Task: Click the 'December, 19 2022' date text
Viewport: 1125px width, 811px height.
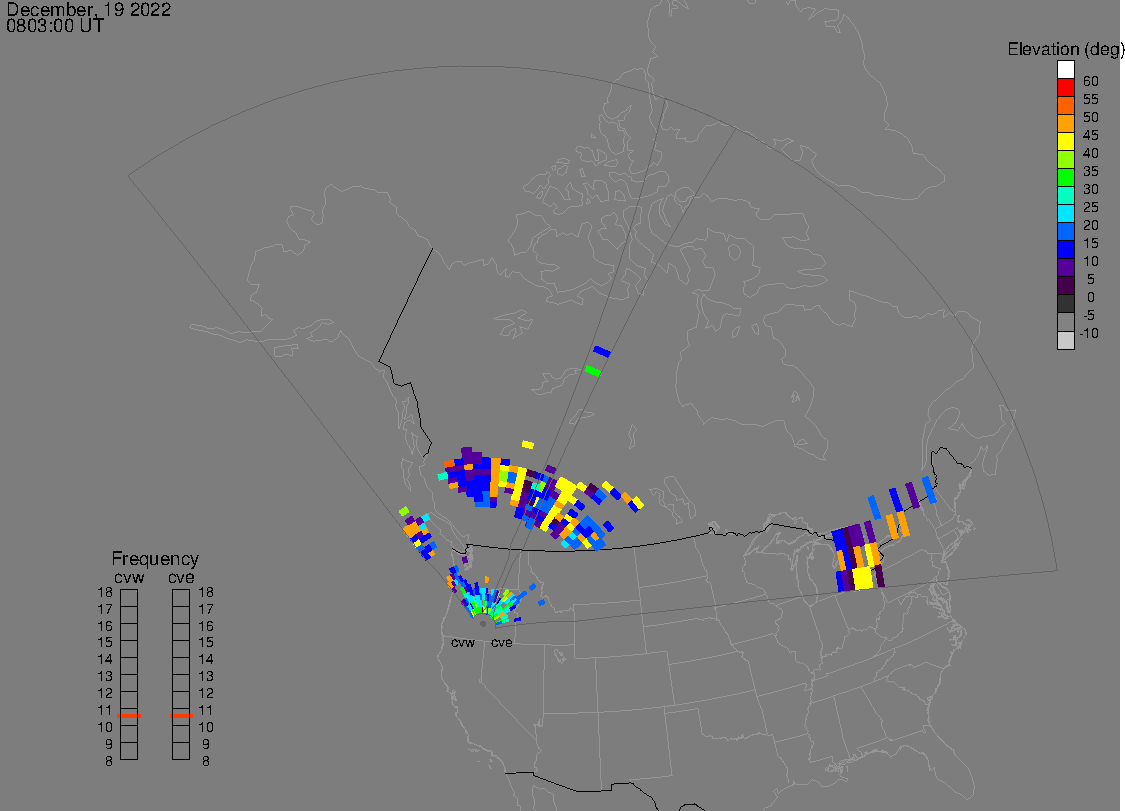Action: click(x=89, y=9)
